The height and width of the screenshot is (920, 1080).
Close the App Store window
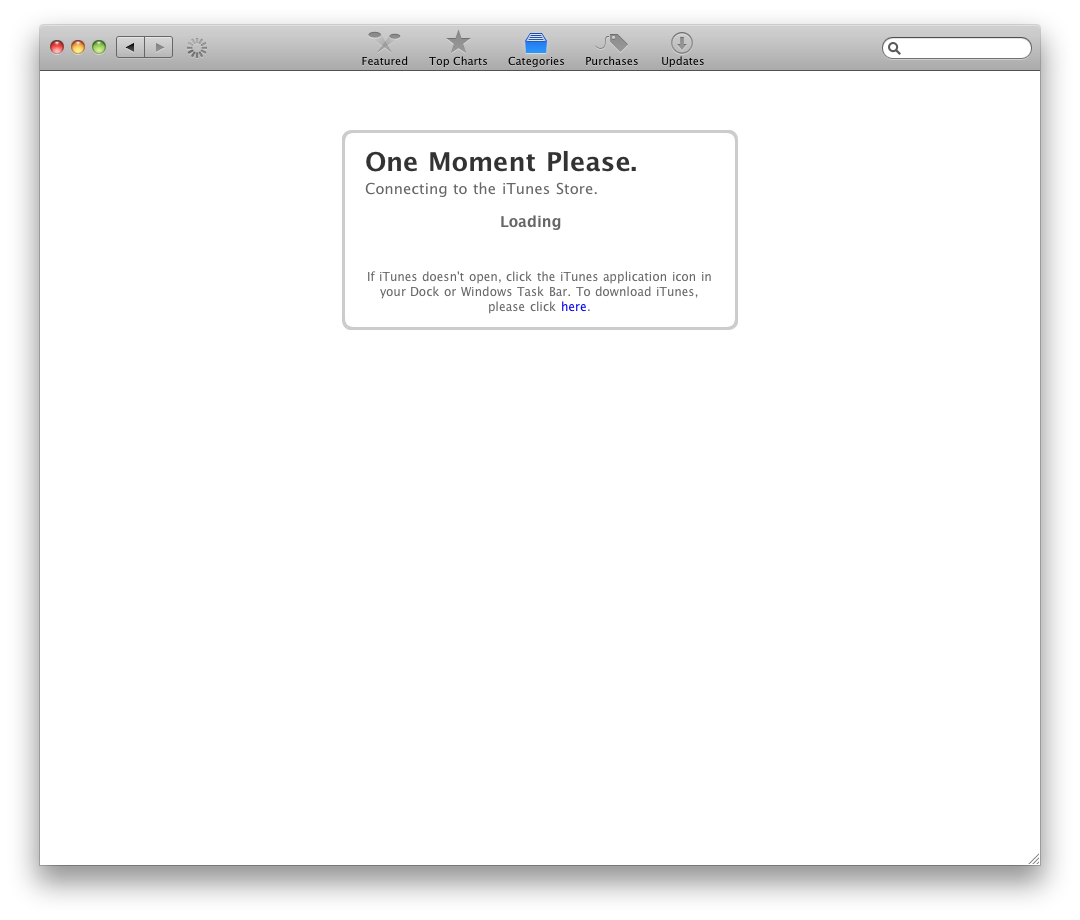pos(57,47)
